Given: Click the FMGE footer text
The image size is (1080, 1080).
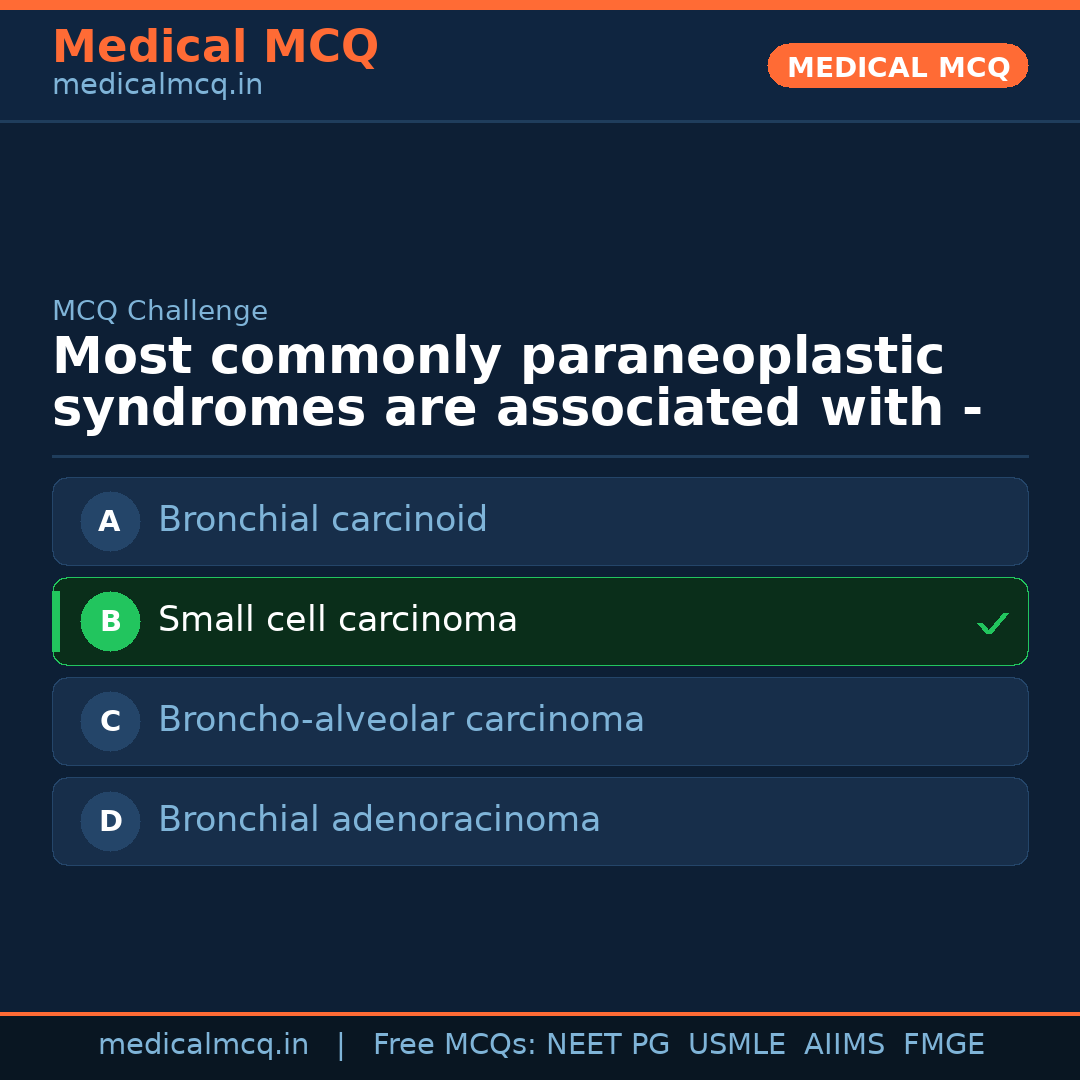Looking at the screenshot, I should coord(943,1045).
